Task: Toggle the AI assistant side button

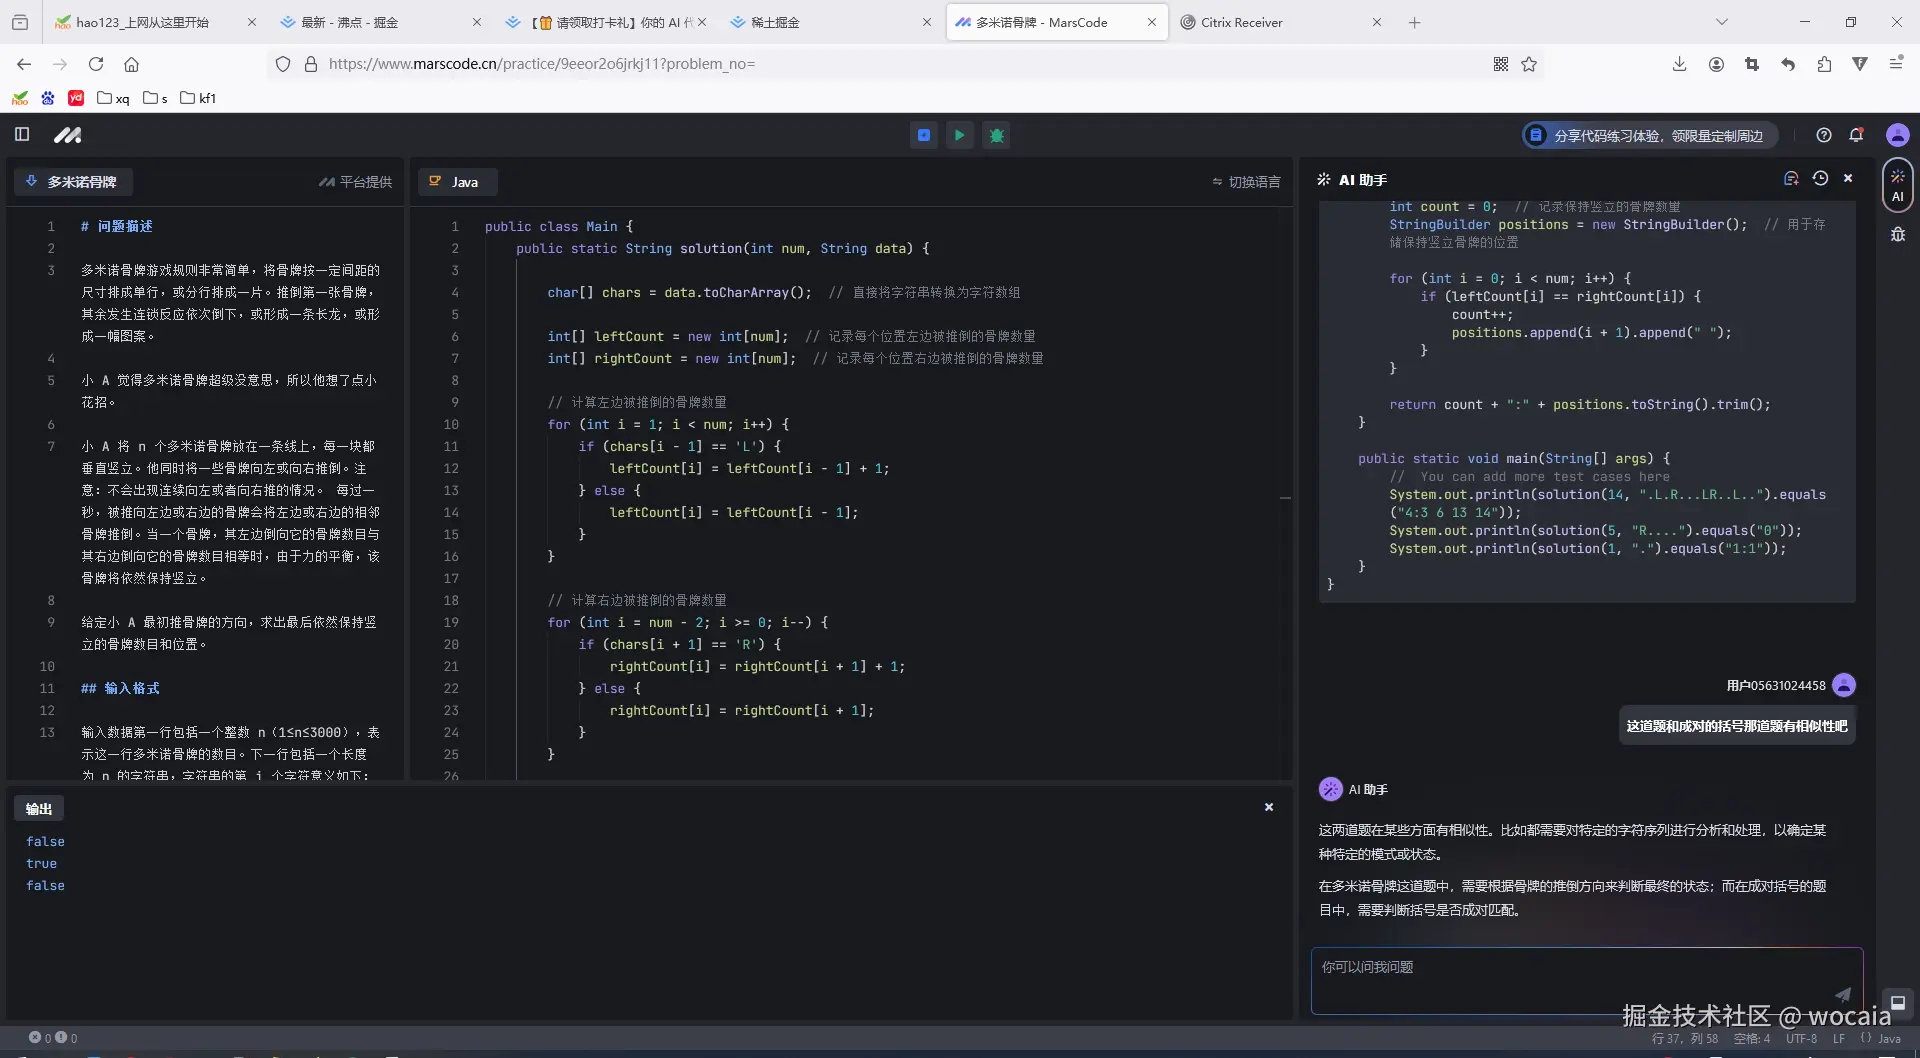Action: [x=1897, y=185]
